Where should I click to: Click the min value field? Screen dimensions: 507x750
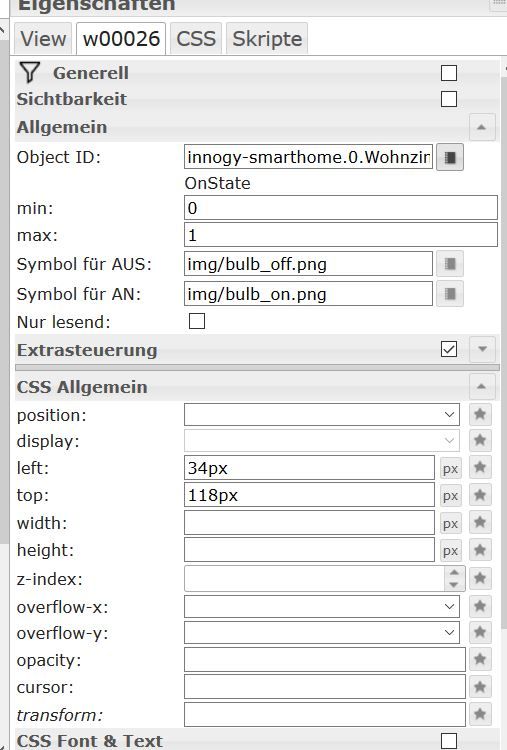pyautogui.click(x=341, y=208)
